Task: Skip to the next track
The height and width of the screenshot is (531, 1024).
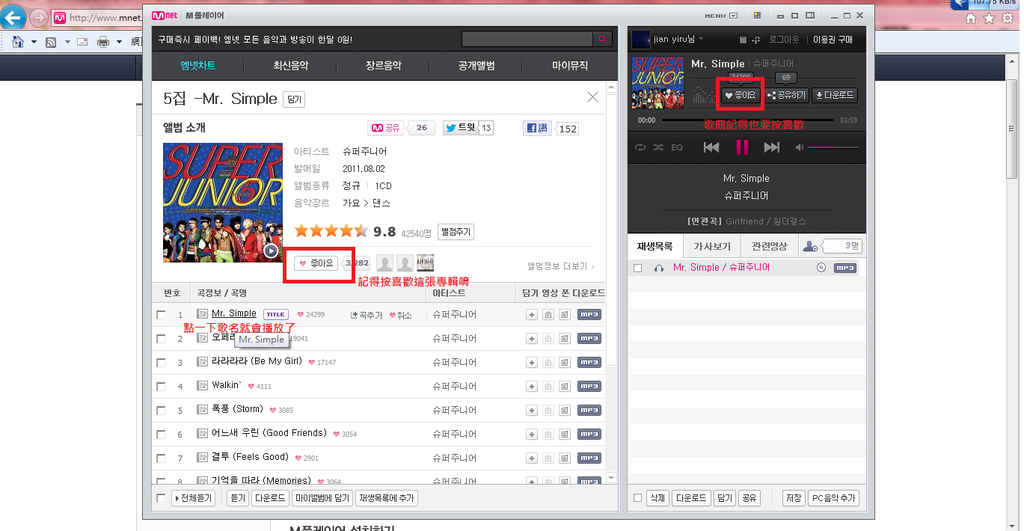Action: point(772,148)
